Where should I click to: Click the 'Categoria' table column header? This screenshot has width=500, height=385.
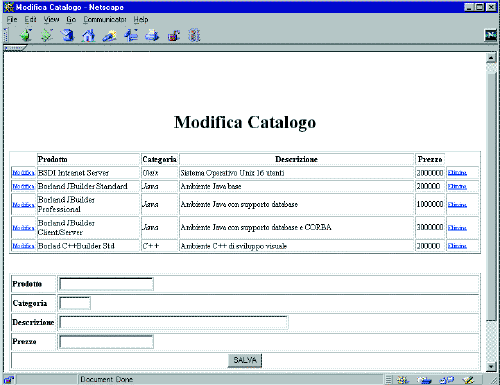point(159,159)
